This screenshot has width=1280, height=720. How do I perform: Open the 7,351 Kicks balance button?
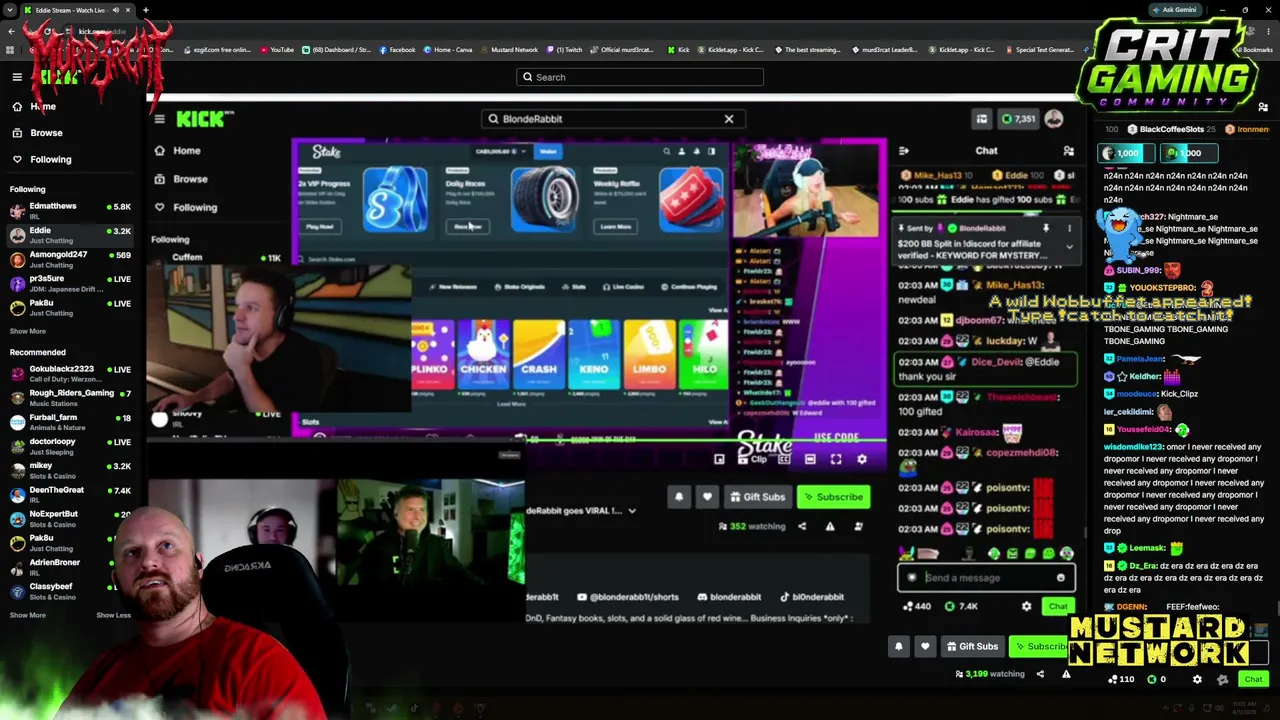pos(1020,119)
